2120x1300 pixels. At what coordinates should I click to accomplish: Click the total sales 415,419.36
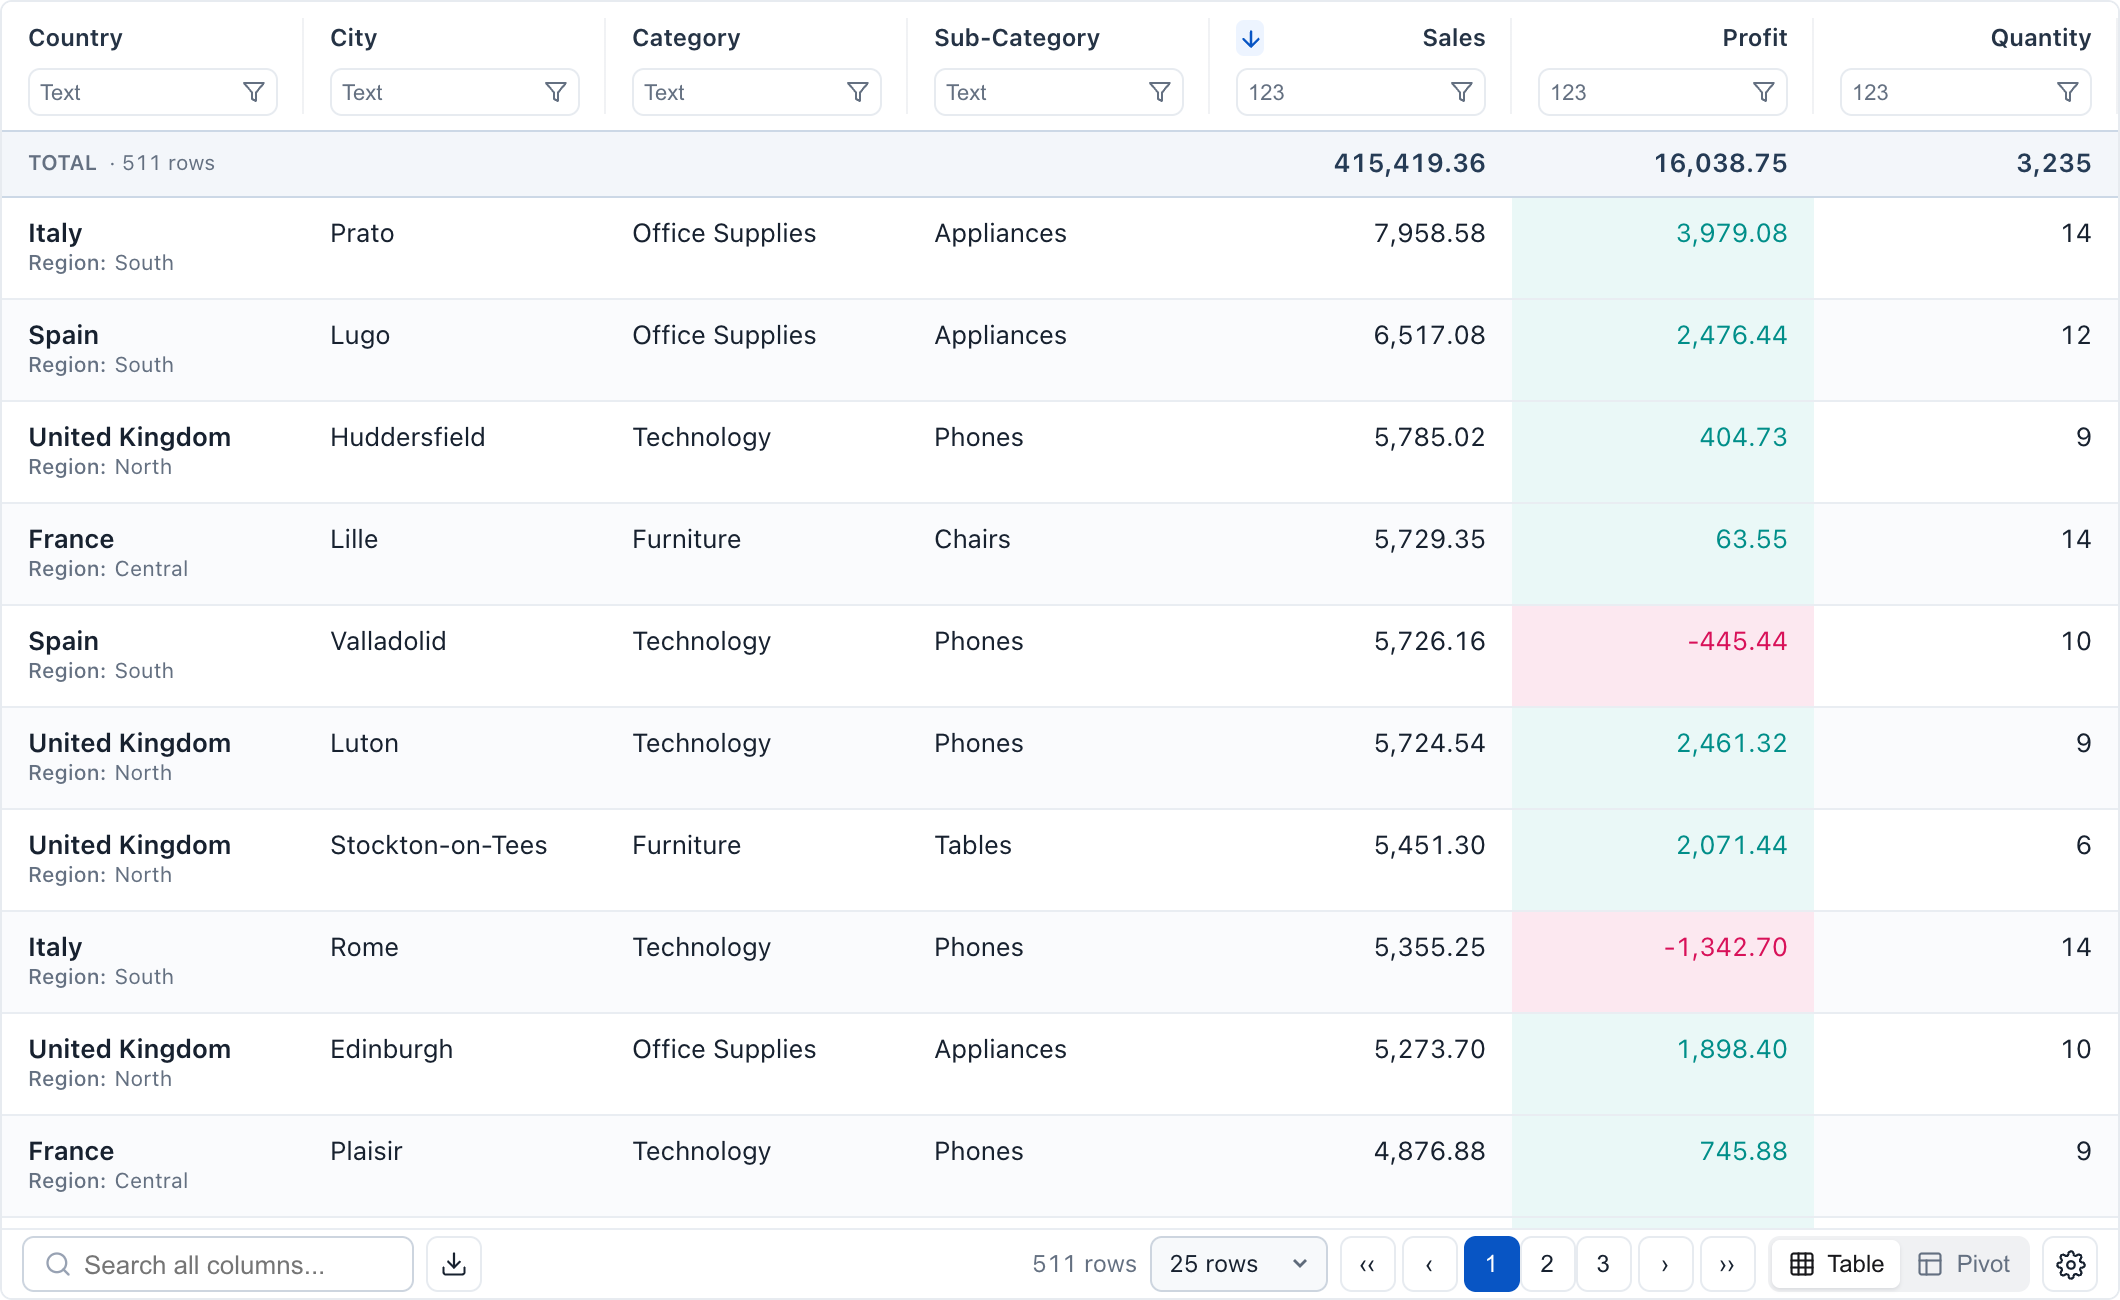1409,163
